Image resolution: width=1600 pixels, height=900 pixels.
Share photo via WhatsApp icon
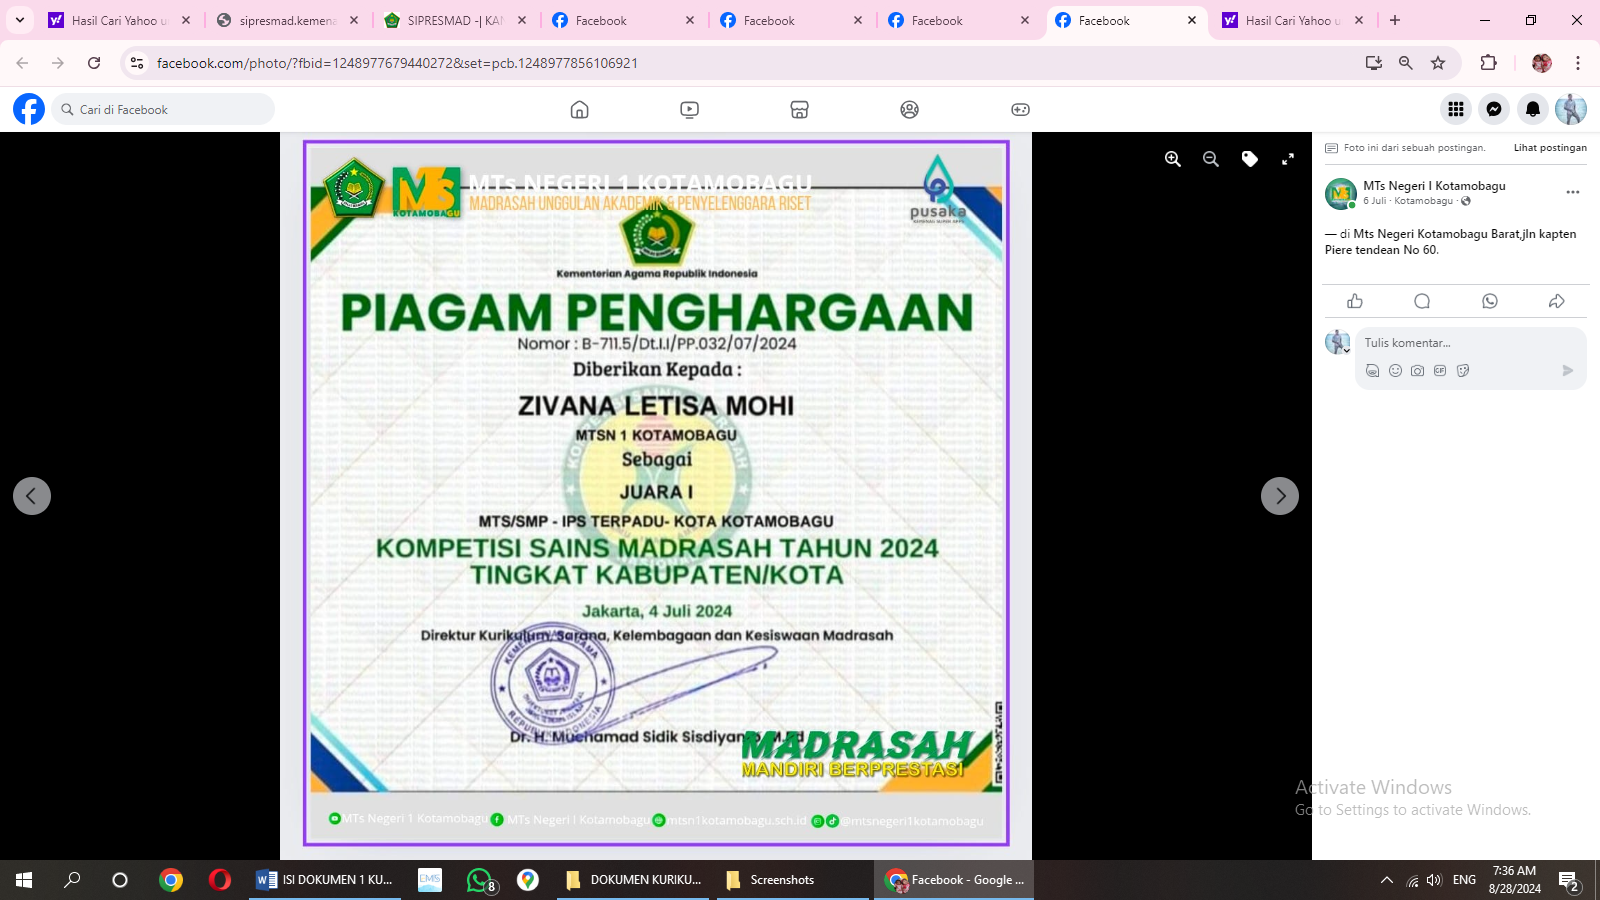click(1490, 301)
